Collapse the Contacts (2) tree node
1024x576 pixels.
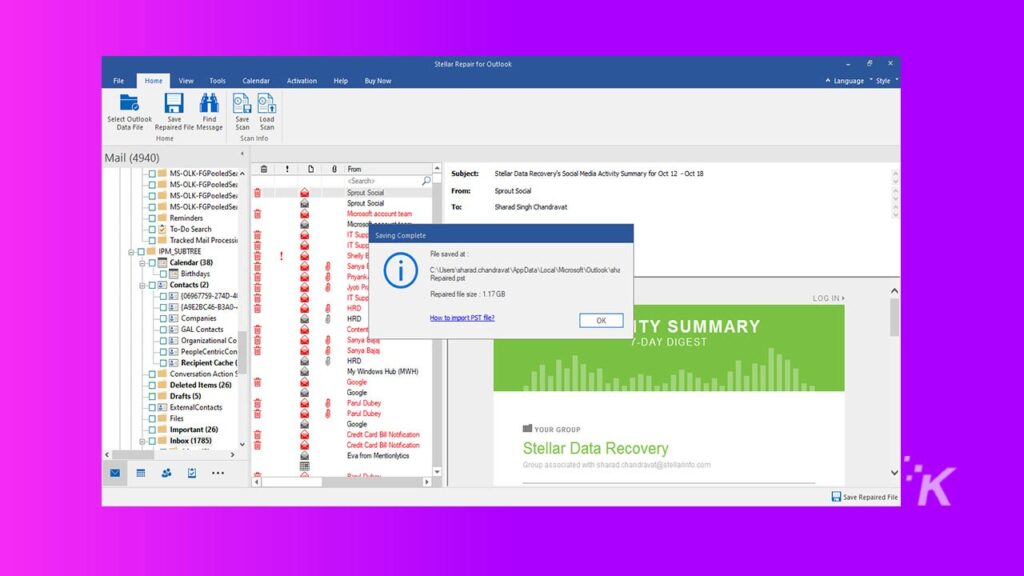coord(142,285)
